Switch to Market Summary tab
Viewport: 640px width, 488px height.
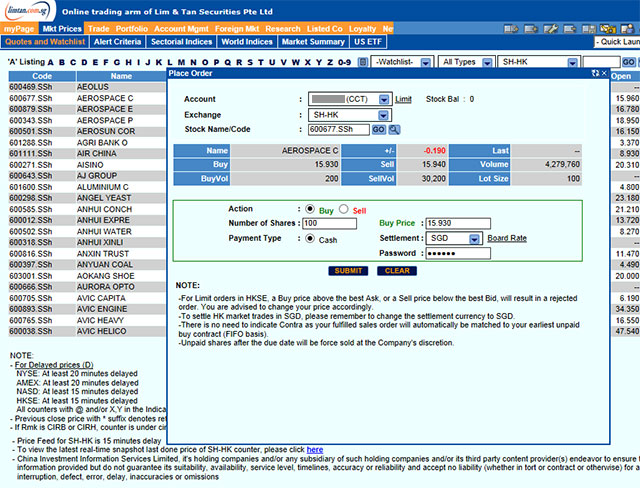[x=313, y=42]
